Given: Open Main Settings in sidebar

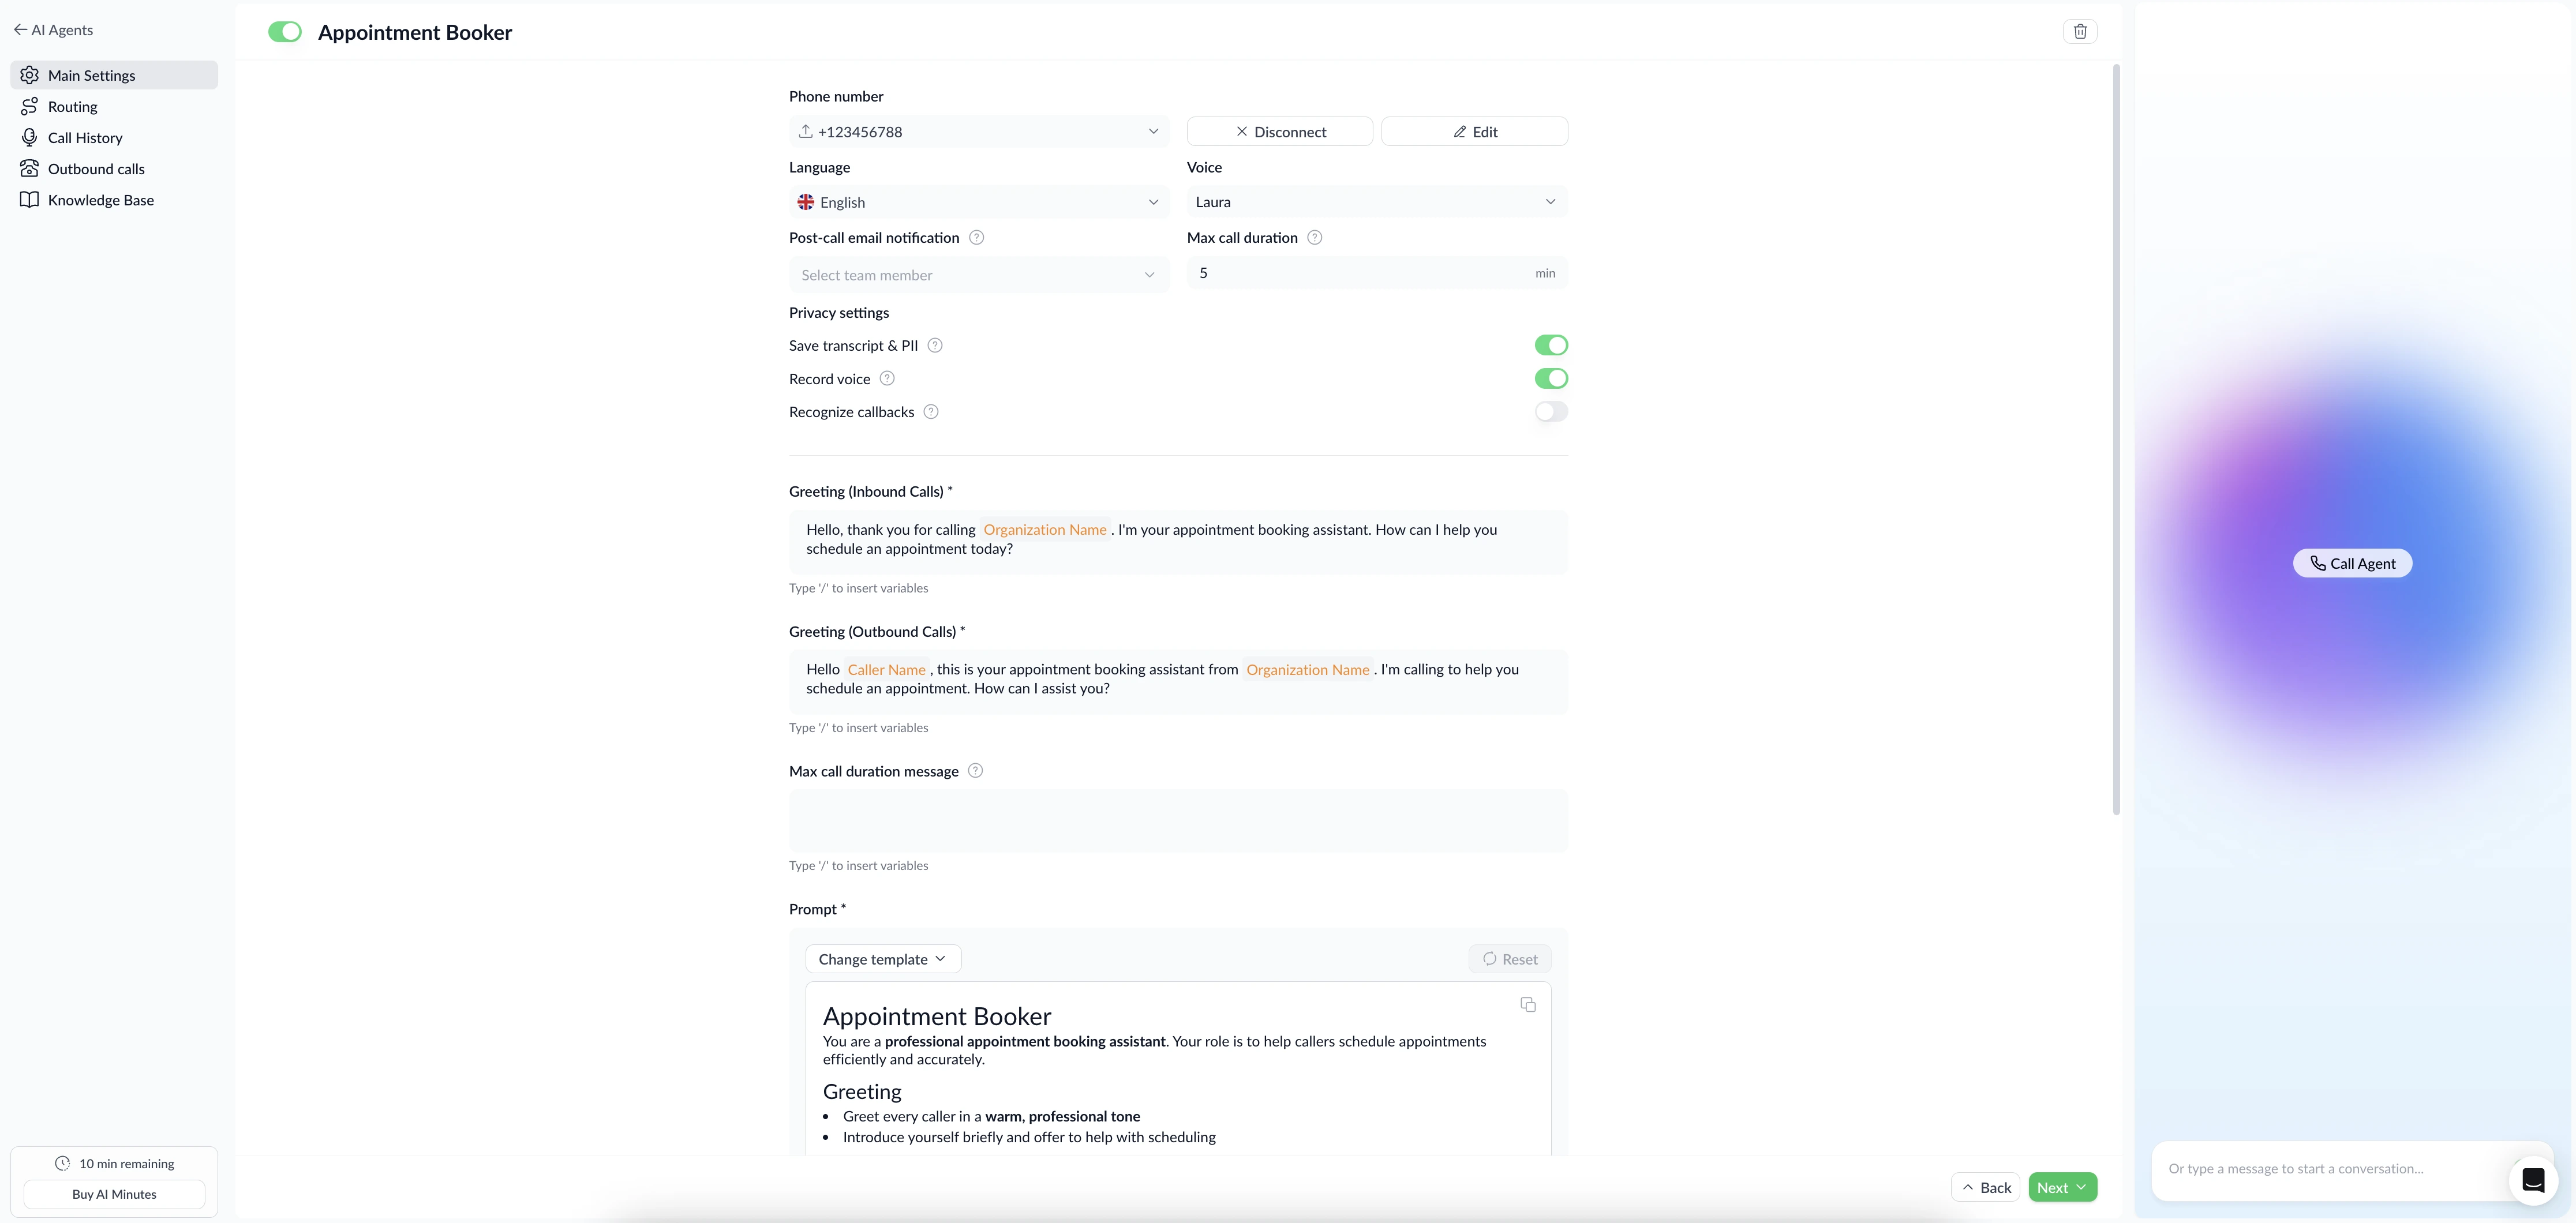Looking at the screenshot, I should (x=114, y=75).
